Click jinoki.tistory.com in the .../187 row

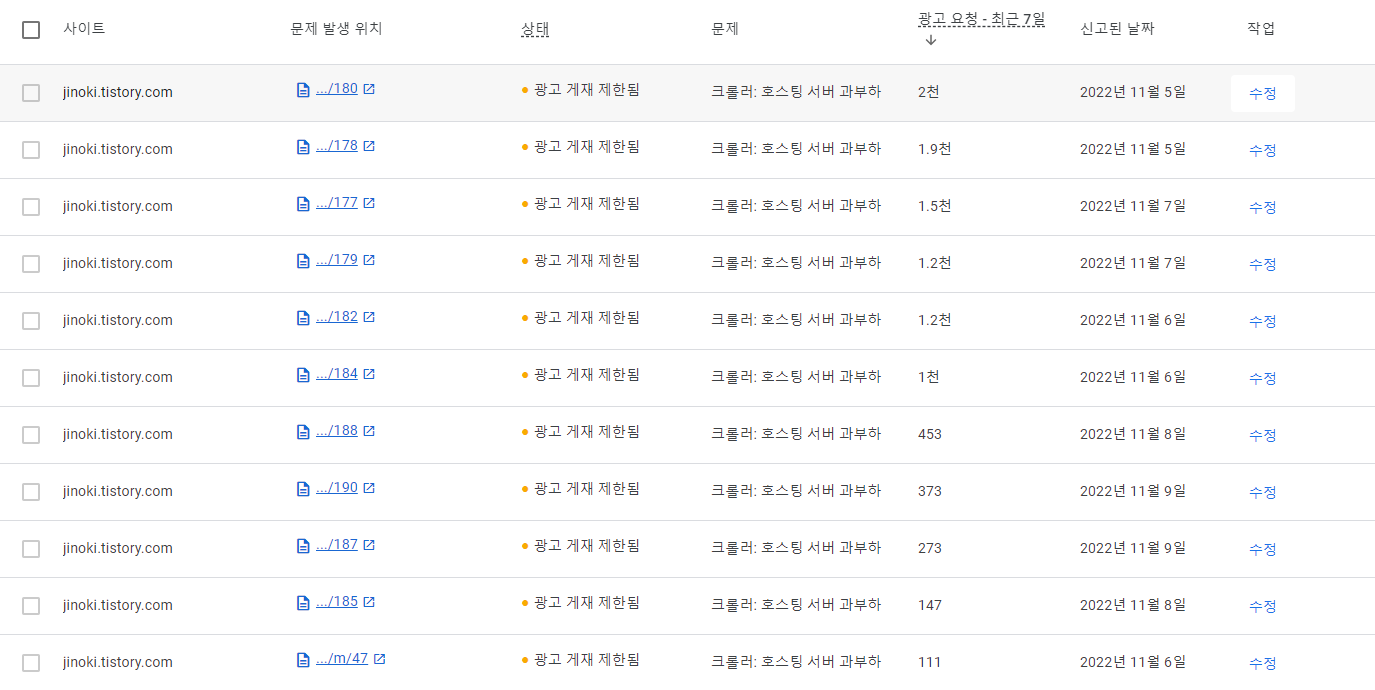(117, 548)
